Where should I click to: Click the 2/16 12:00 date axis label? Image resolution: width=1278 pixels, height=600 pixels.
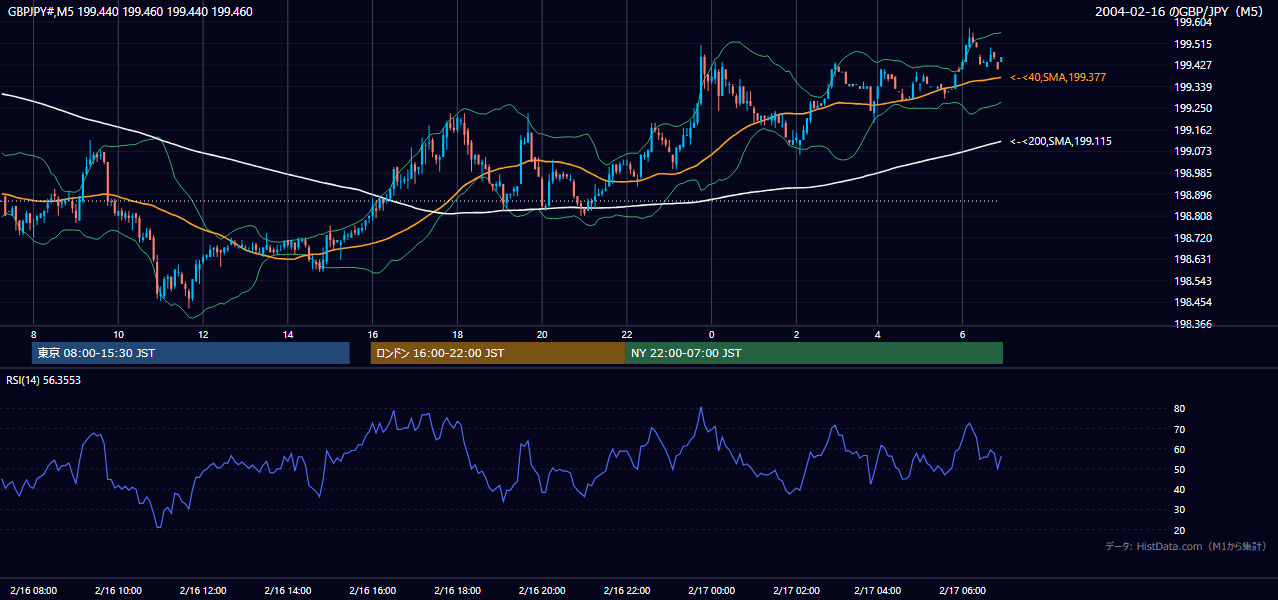203,590
